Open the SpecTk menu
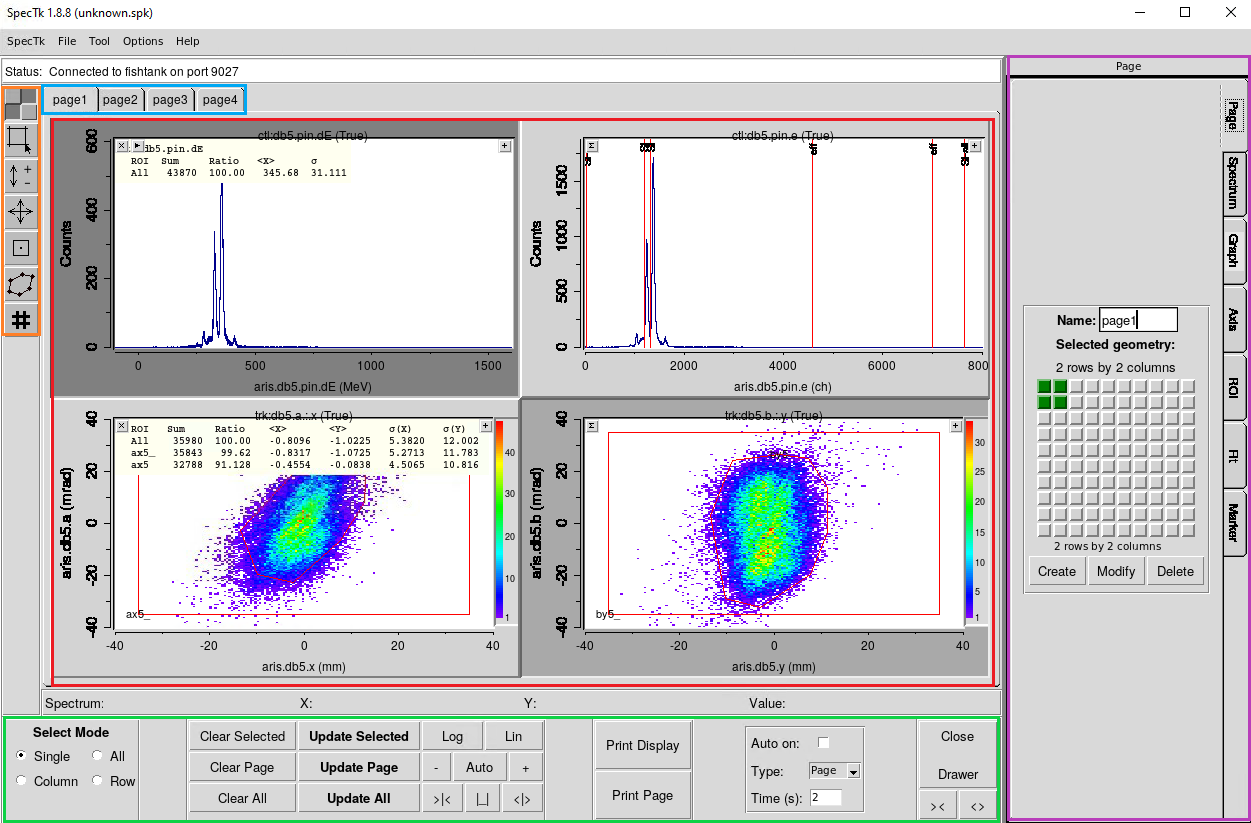 pyautogui.click(x=25, y=41)
